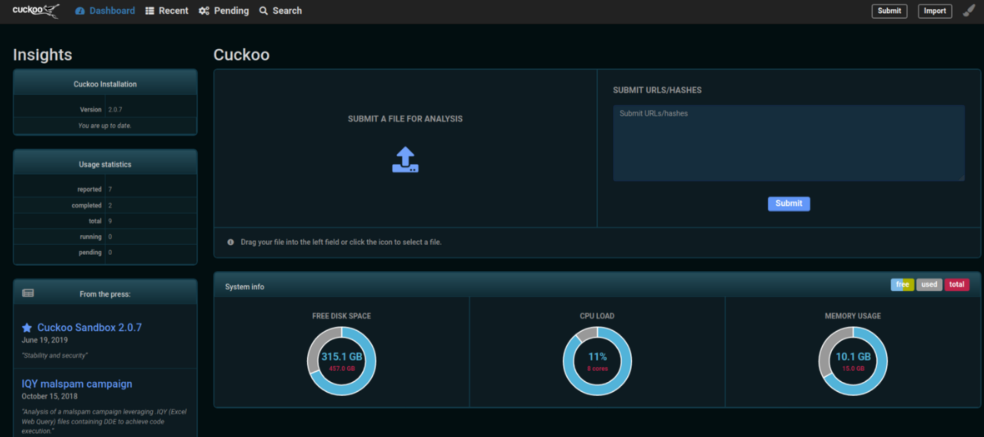Click the Cuckoo logo in navbar
Image resolution: width=984 pixels, height=437 pixels.
point(36,11)
